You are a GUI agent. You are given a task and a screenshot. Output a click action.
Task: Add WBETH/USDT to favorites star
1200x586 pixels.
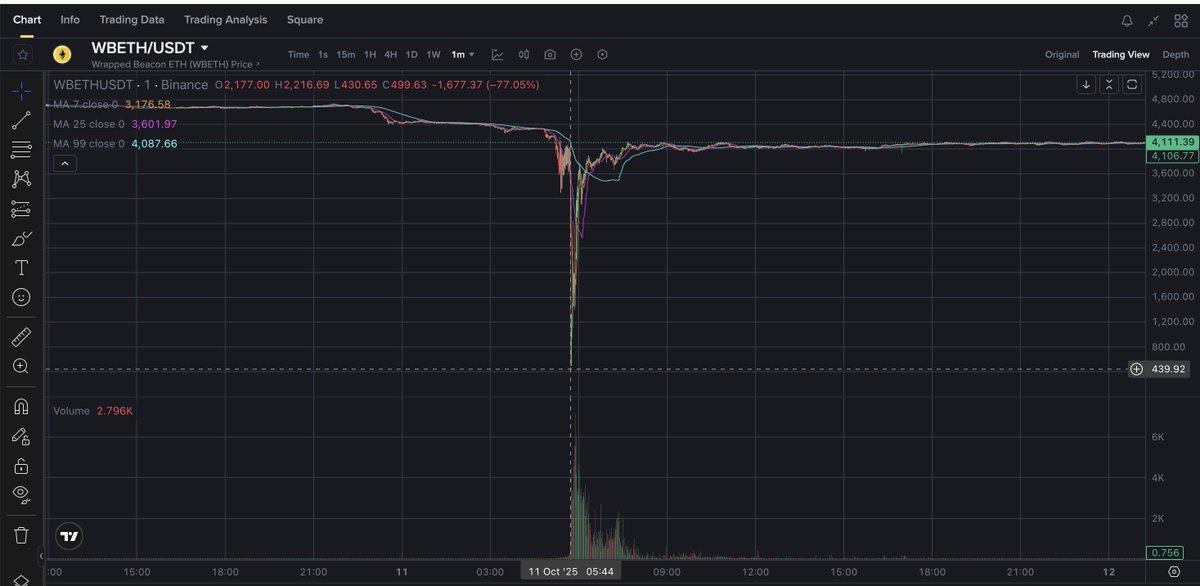[22, 54]
